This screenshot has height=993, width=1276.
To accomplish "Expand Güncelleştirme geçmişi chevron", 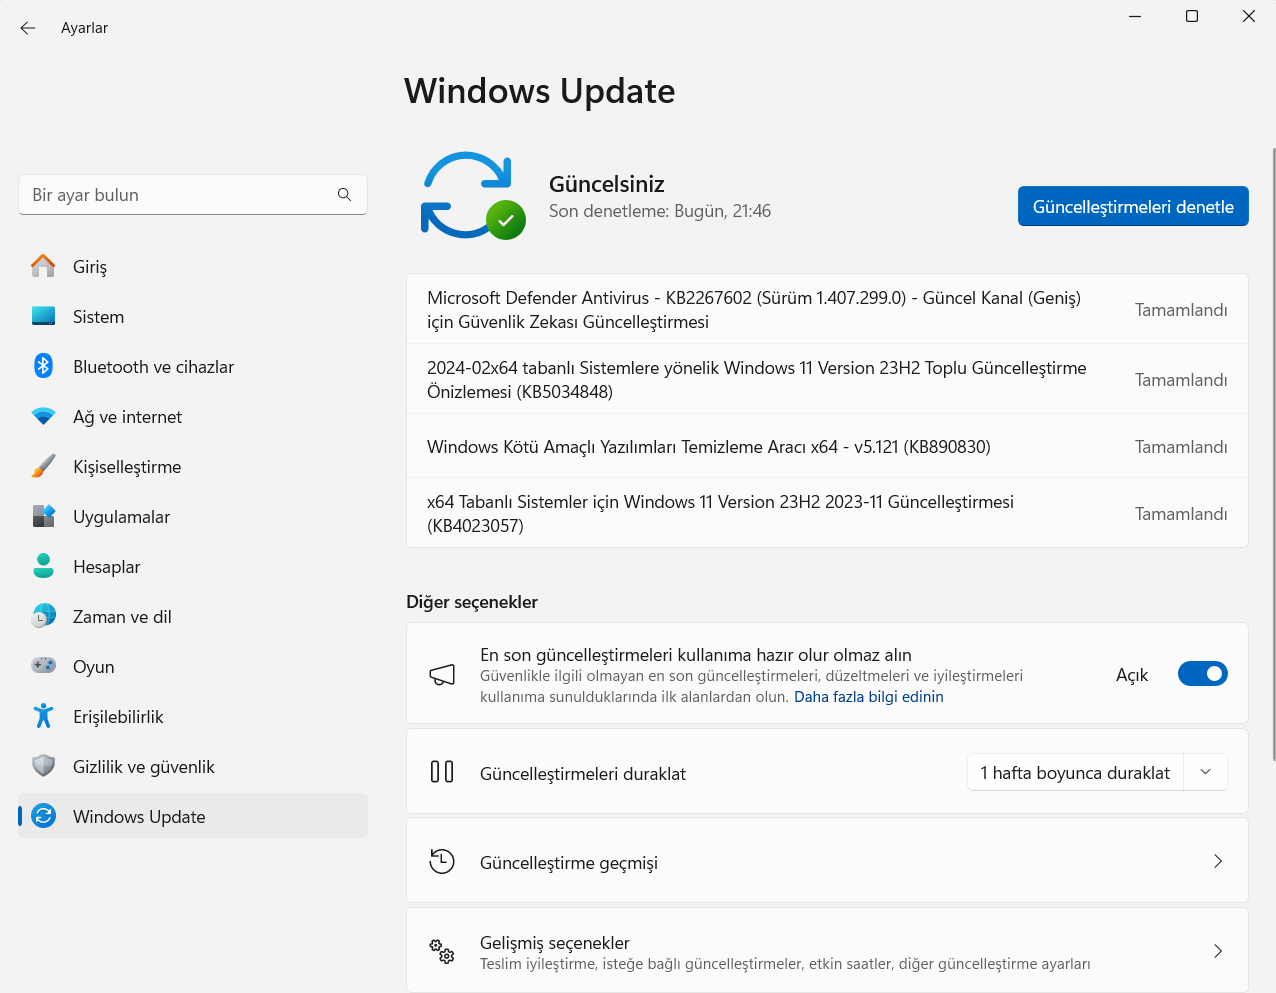I will [x=1218, y=861].
